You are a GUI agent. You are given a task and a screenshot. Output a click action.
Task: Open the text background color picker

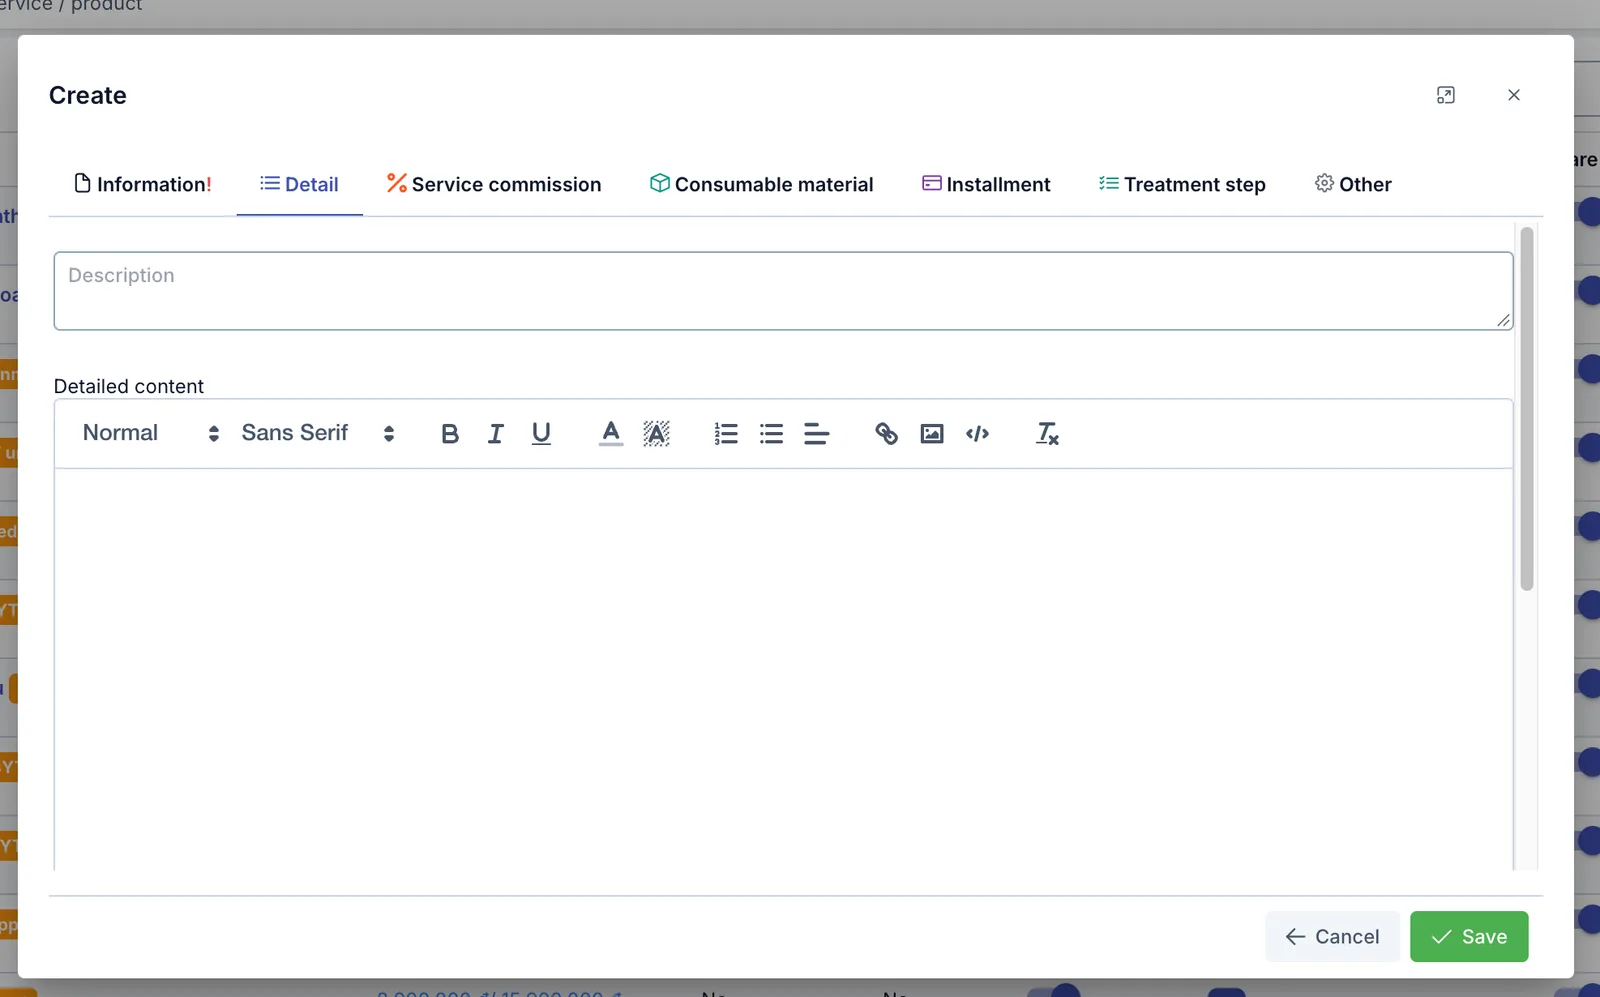[656, 434]
